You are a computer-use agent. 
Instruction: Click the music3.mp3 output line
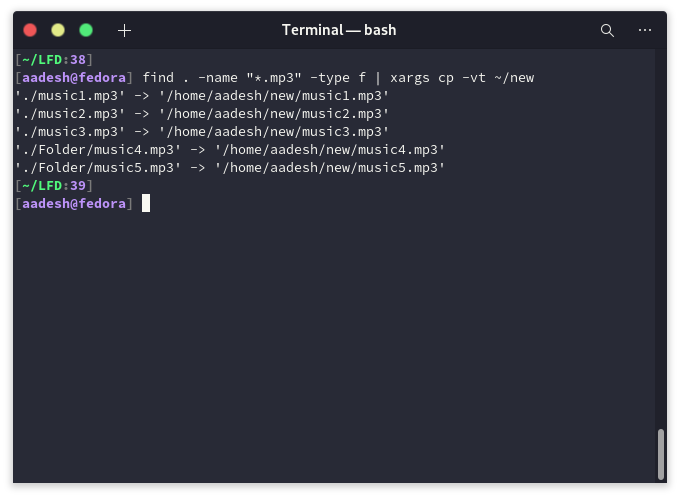tap(202, 131)
